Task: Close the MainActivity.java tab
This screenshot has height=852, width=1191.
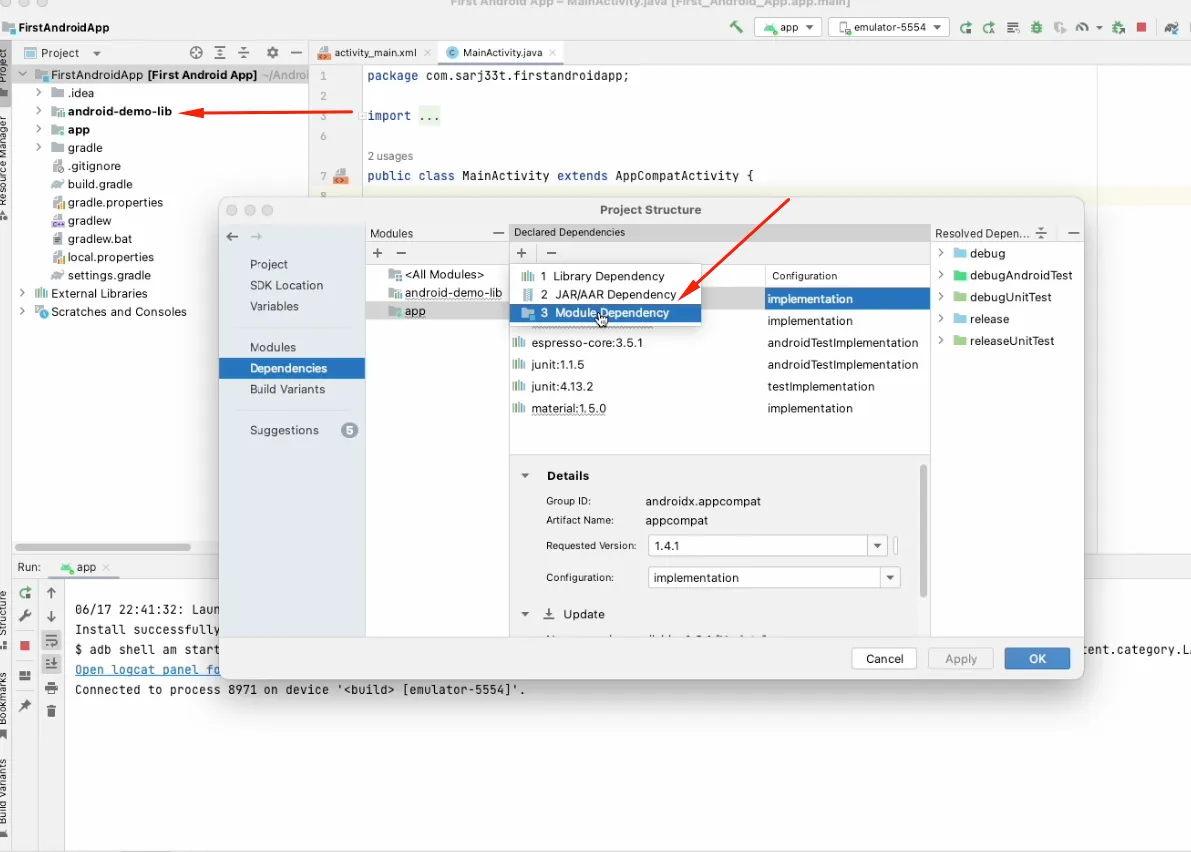Action: pyautogui.click(x=552, y=52)
